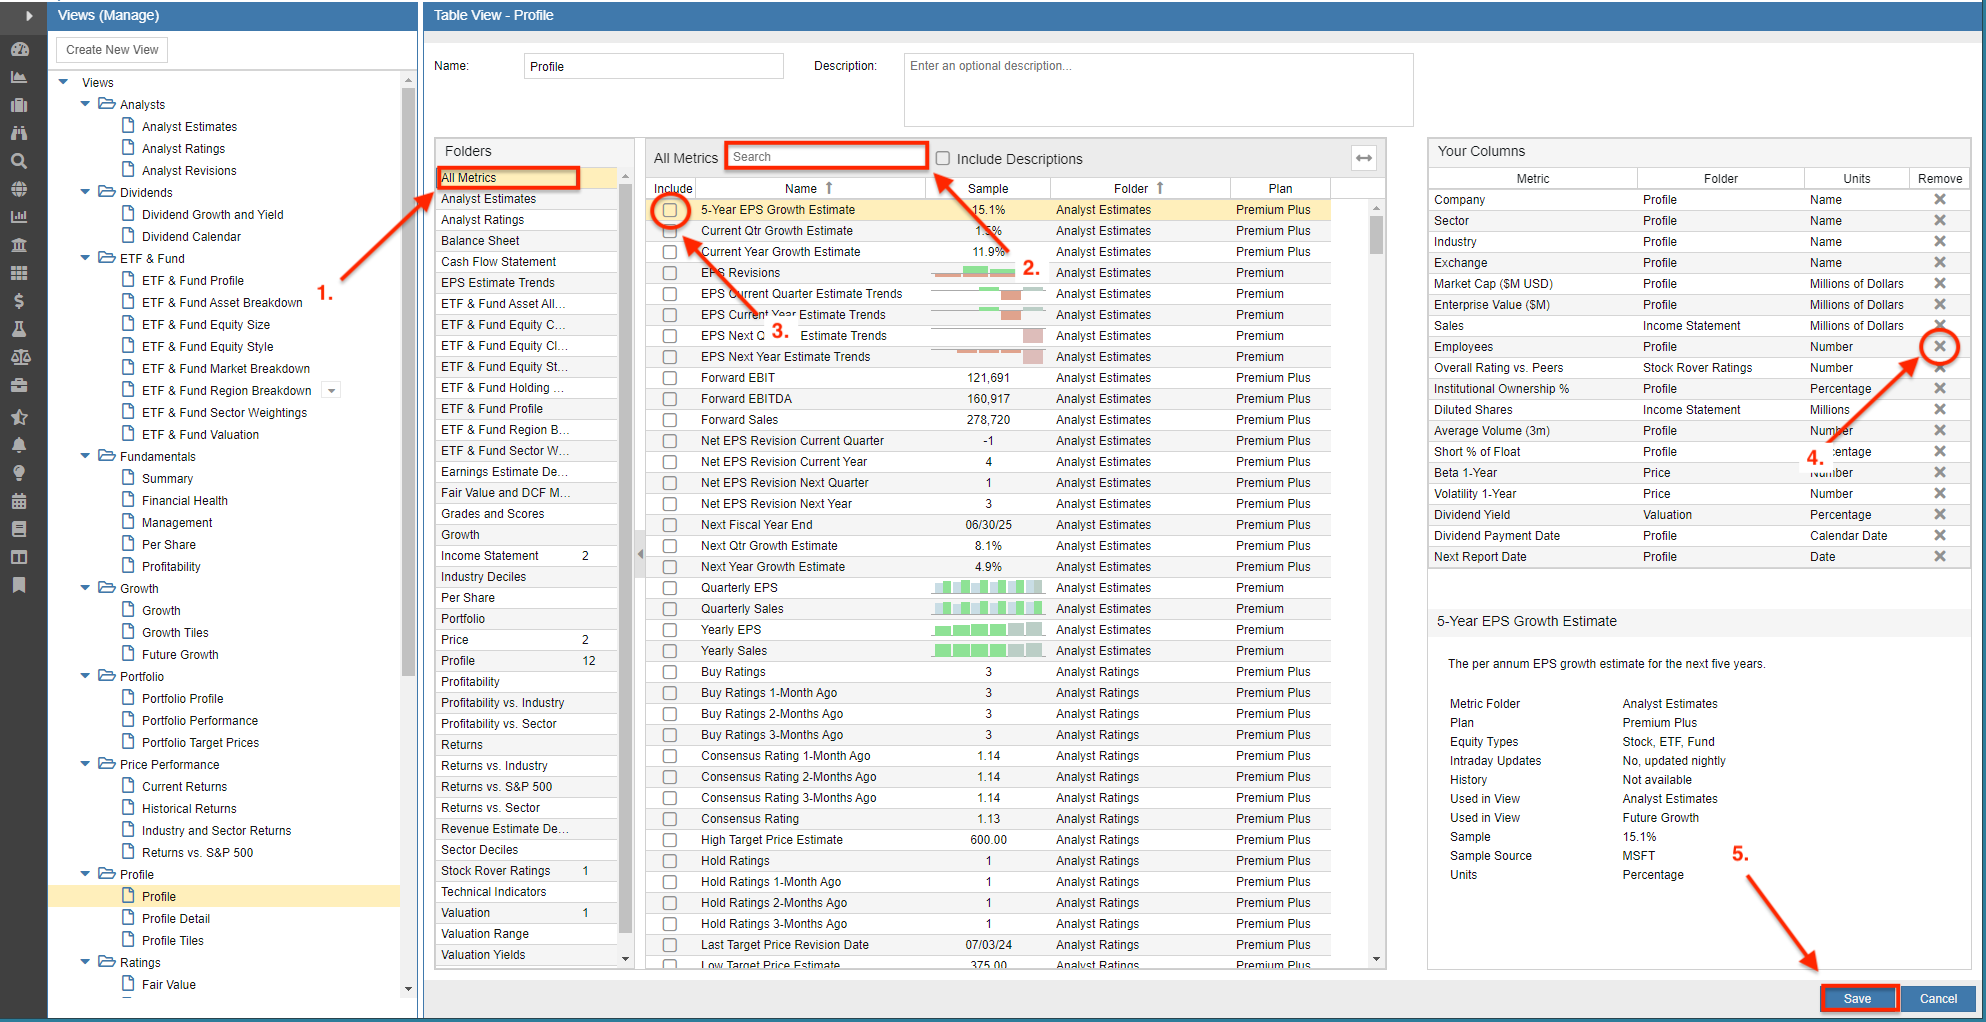1986x1022 pixels.
Task: Open the notes document icon in sidebar
Action: (19, 529)
